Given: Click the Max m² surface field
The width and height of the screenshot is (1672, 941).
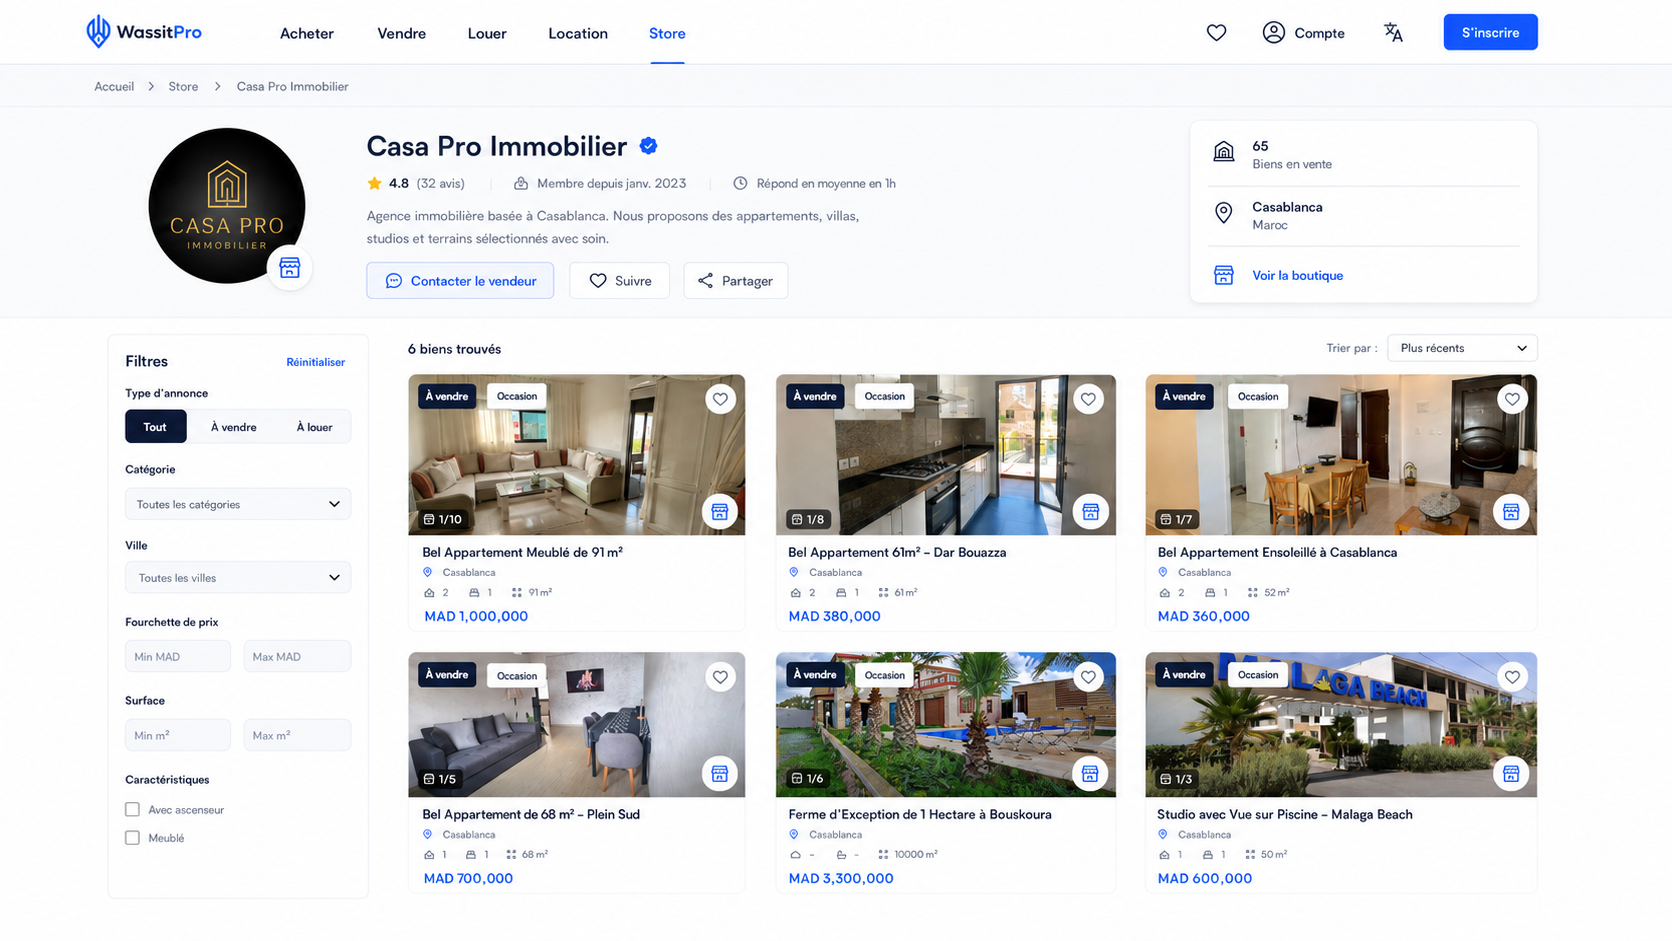Looking at the screenshot, I should click(x=297, y=735).
